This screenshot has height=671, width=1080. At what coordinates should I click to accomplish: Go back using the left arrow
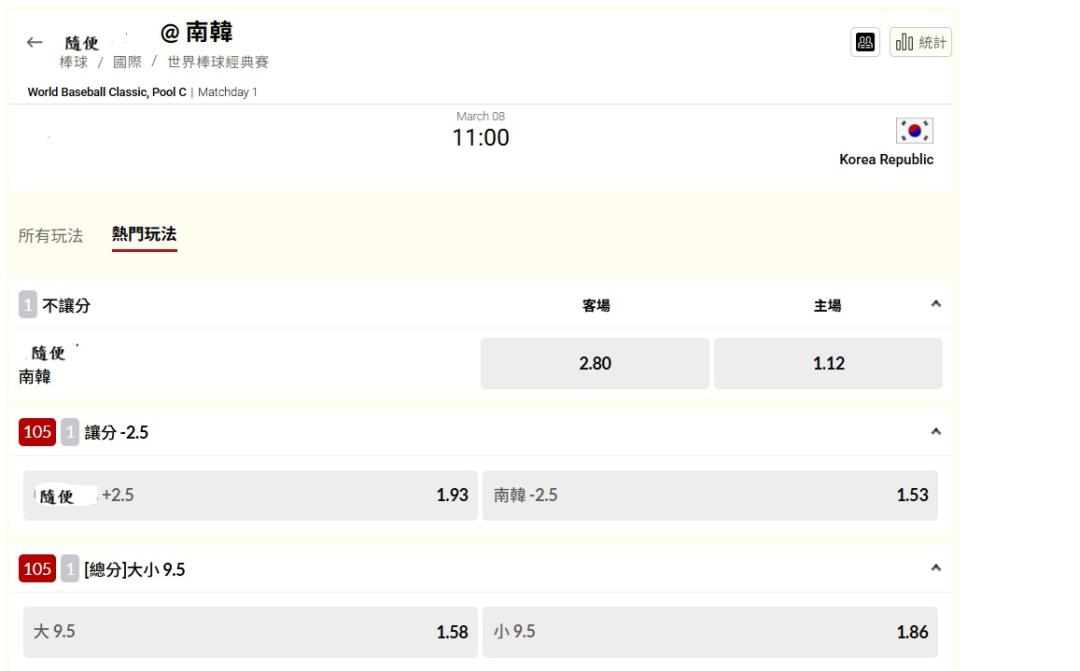(35, 42)
